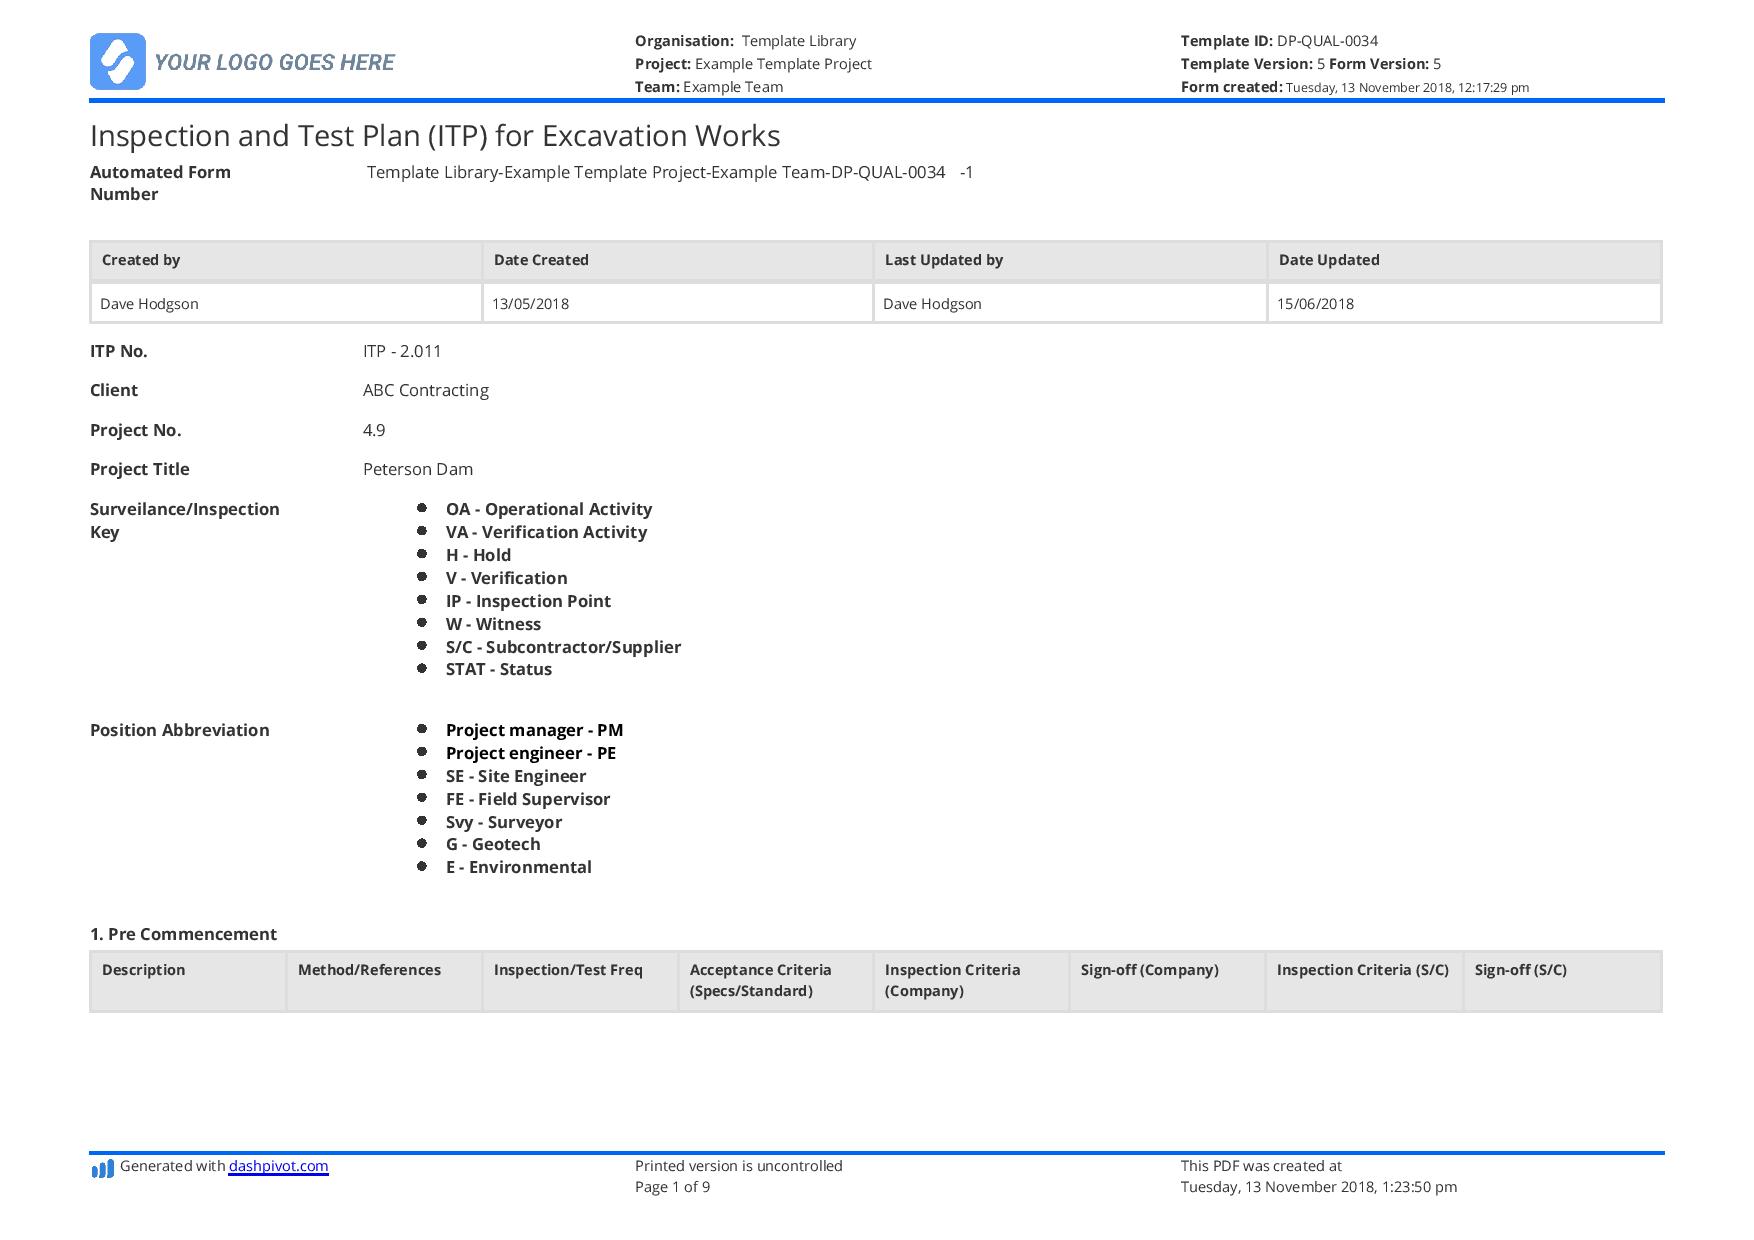Select 'FE - Field Supervisor' abbreviation

click(528, 799)
